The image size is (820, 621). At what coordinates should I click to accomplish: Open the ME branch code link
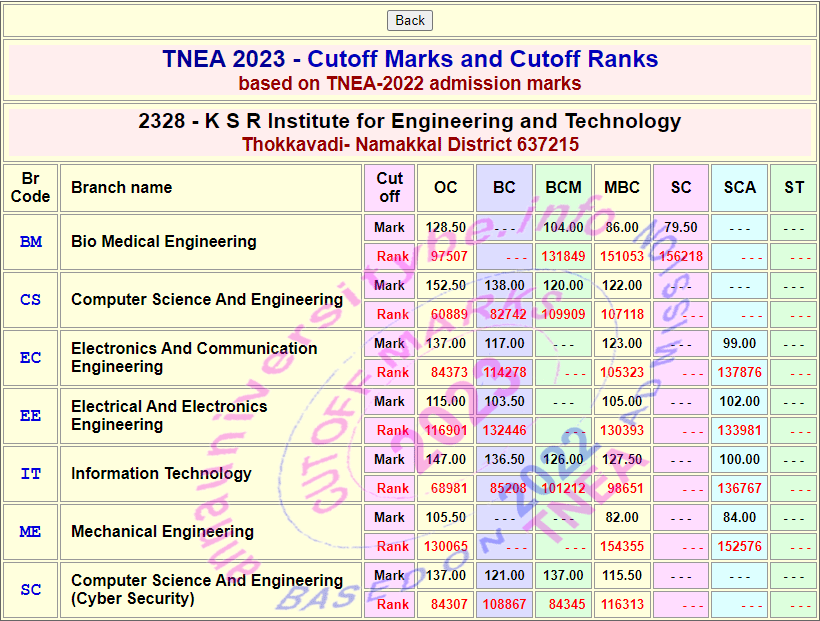pyautogui.click(x=30, y=532)
